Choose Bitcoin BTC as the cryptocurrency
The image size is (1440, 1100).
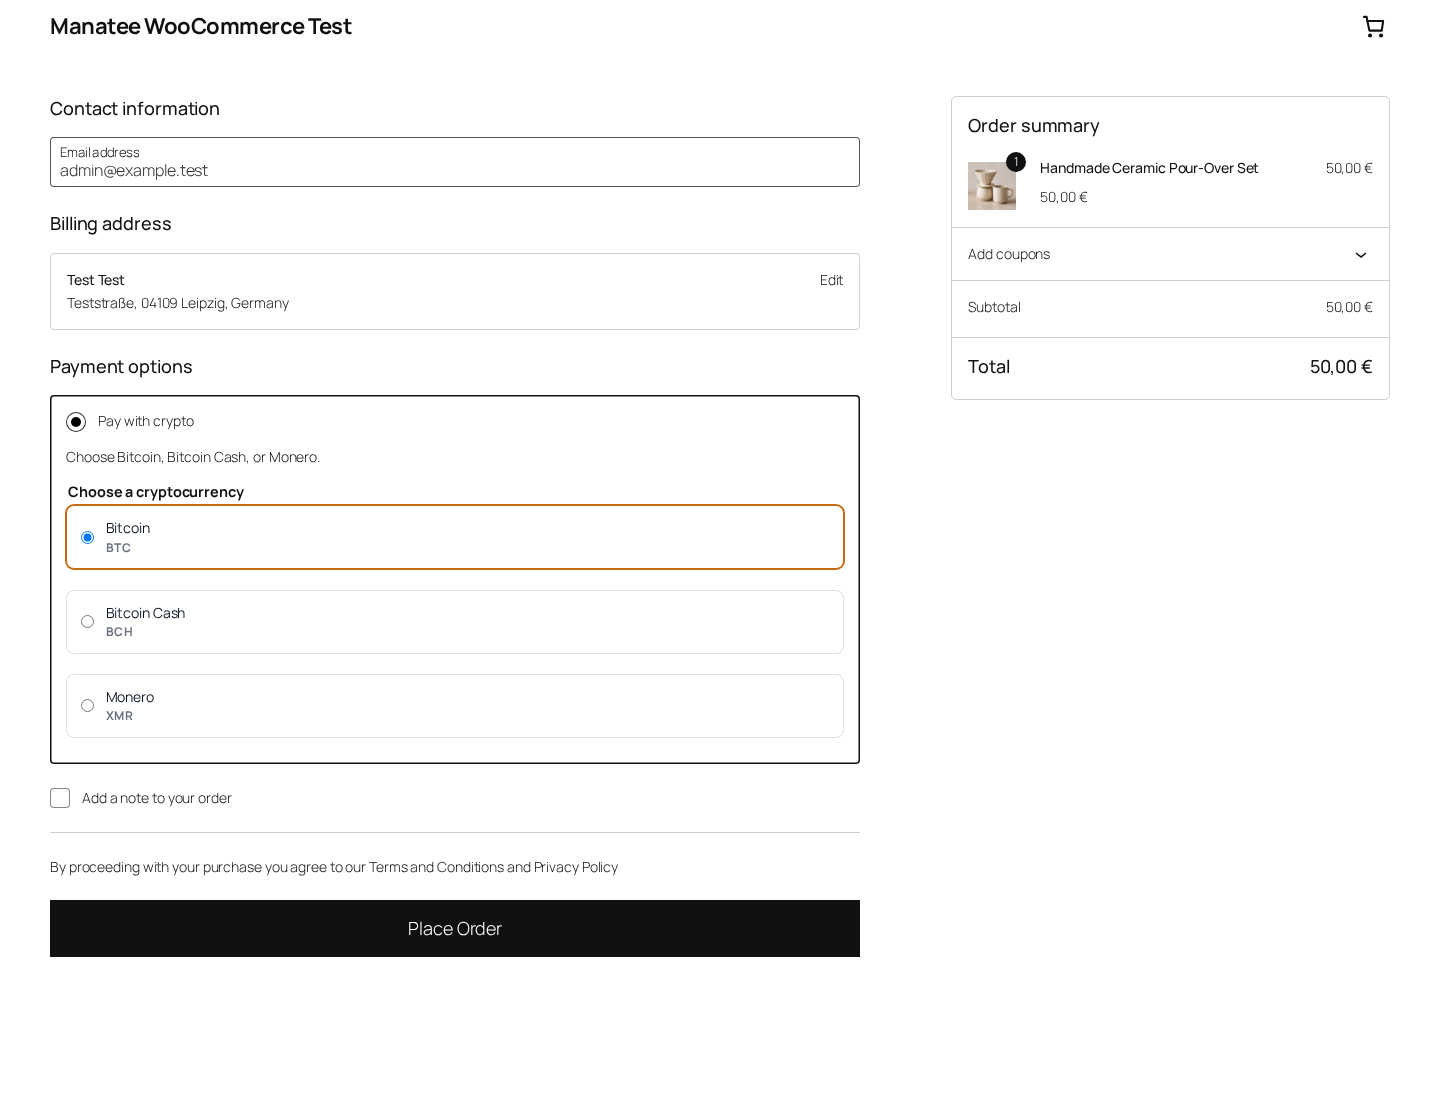point(455,537)
